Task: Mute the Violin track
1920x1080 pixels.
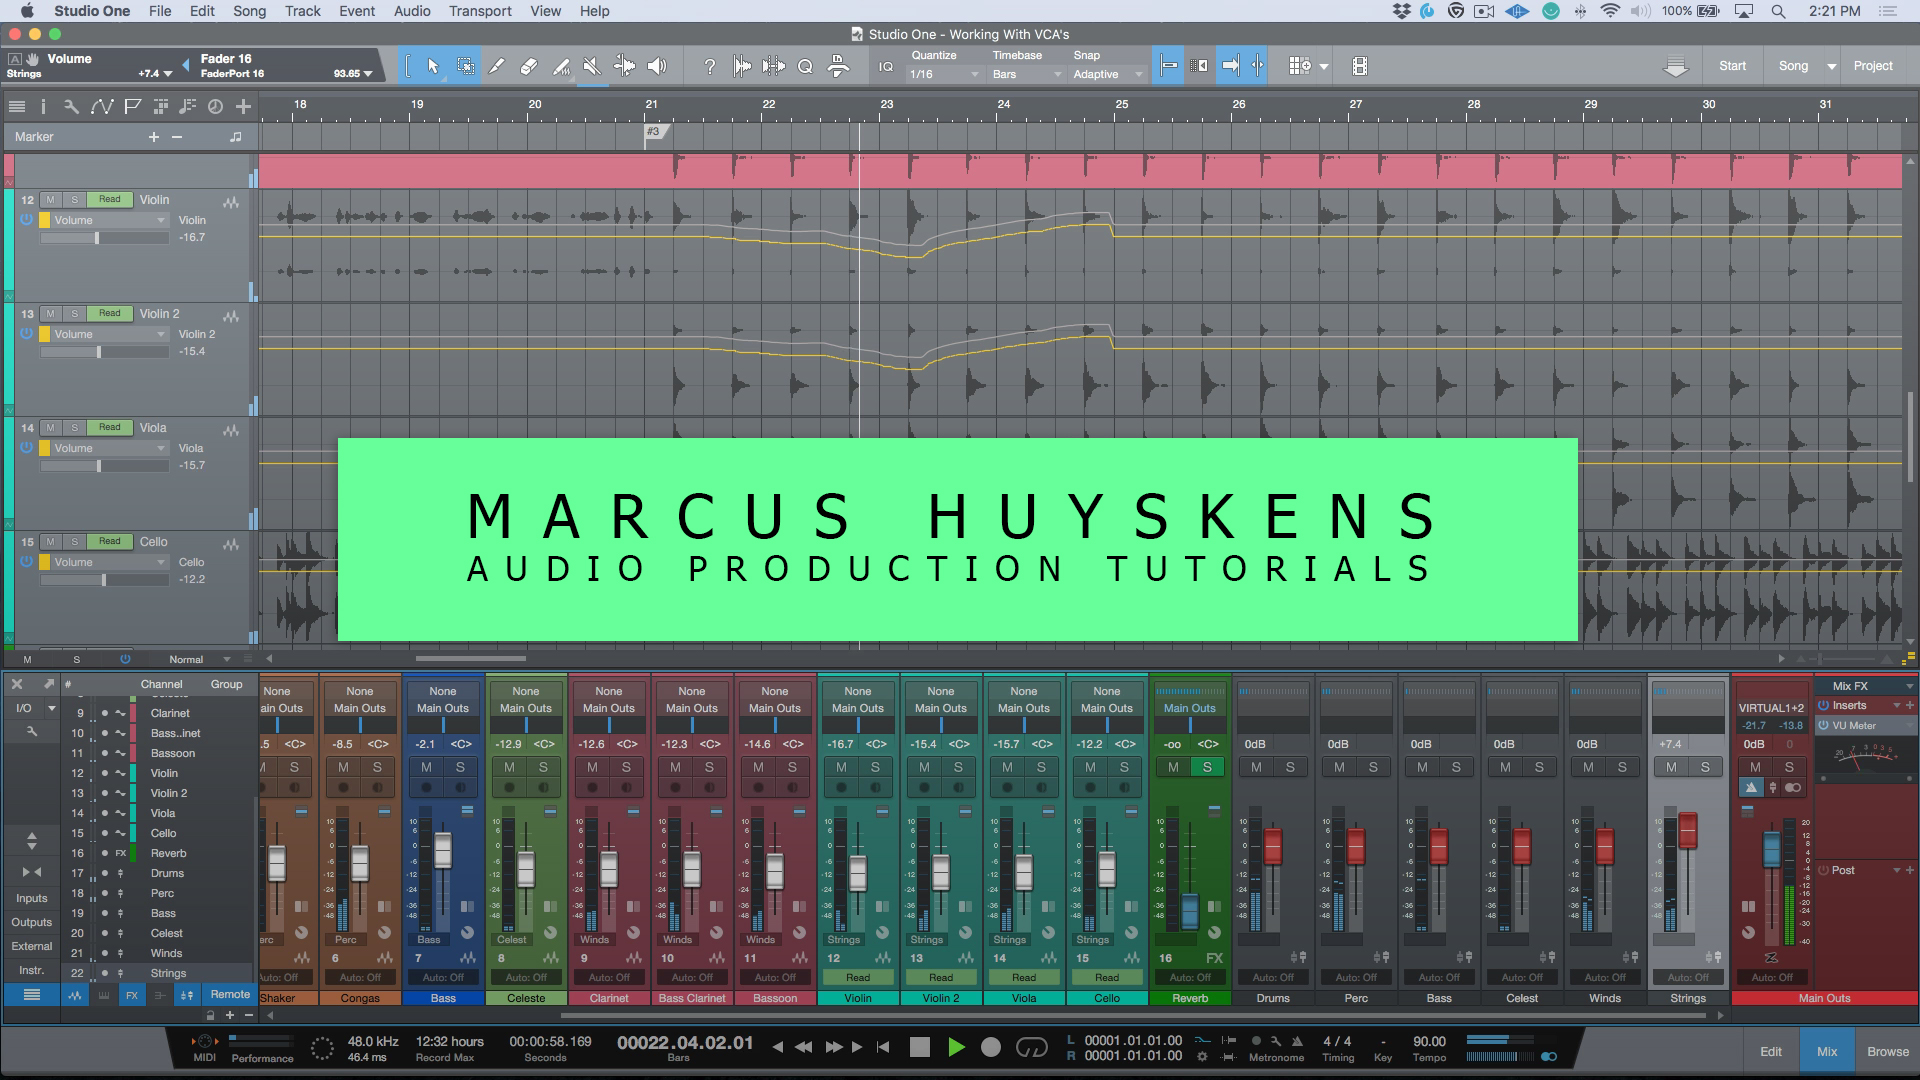Action: 50,200
